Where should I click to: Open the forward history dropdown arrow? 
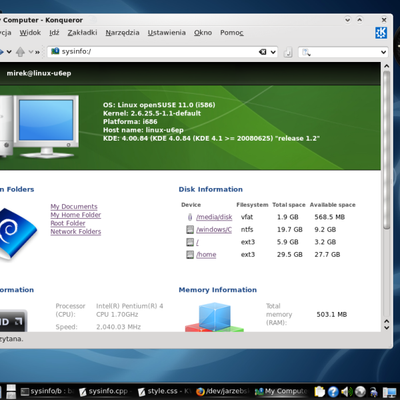(x=9, y=52)
